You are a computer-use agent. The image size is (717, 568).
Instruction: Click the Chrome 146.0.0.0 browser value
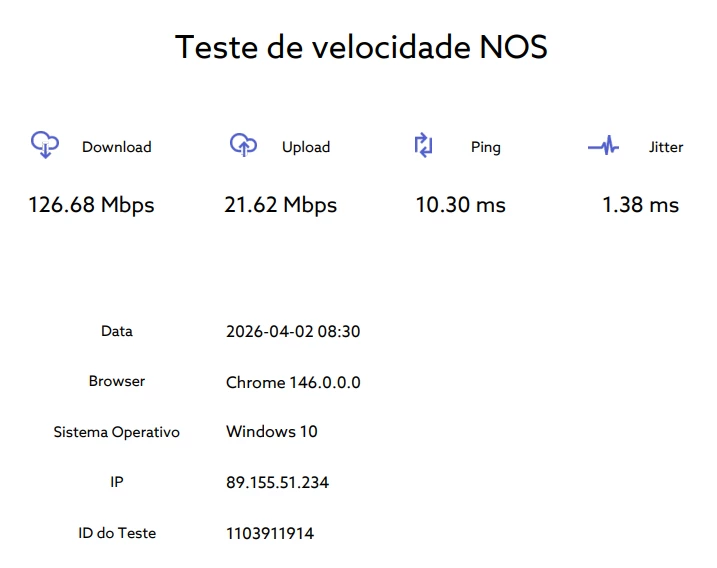point(293,382)
